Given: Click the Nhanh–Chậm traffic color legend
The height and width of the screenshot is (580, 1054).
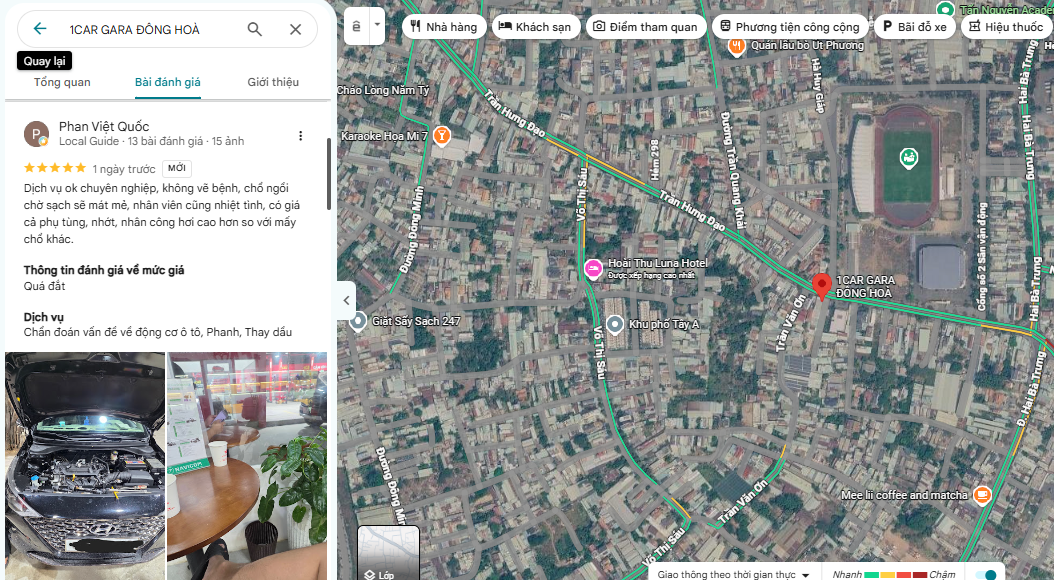Looking at the screenshot, I should pos(894,575).
